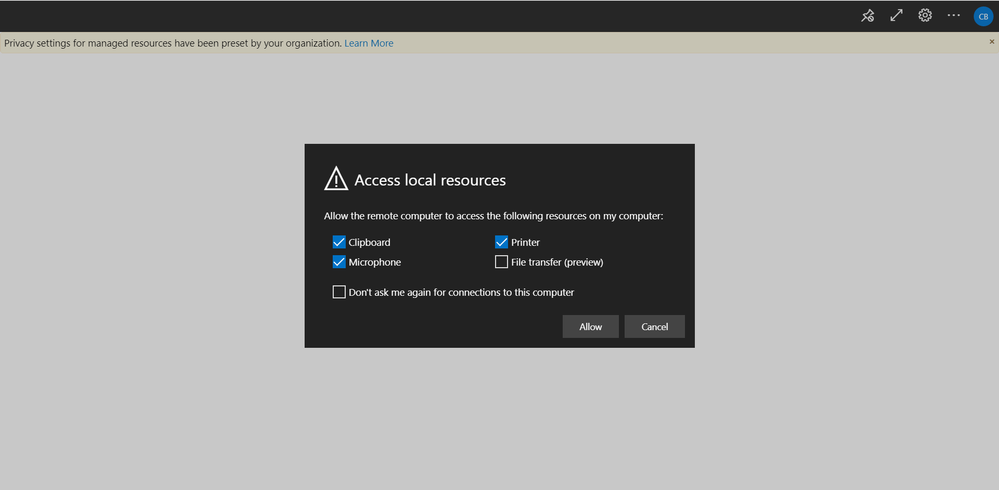
Task: Uncheck the Clipboard checkbox
Action: [x=339, y=242]
